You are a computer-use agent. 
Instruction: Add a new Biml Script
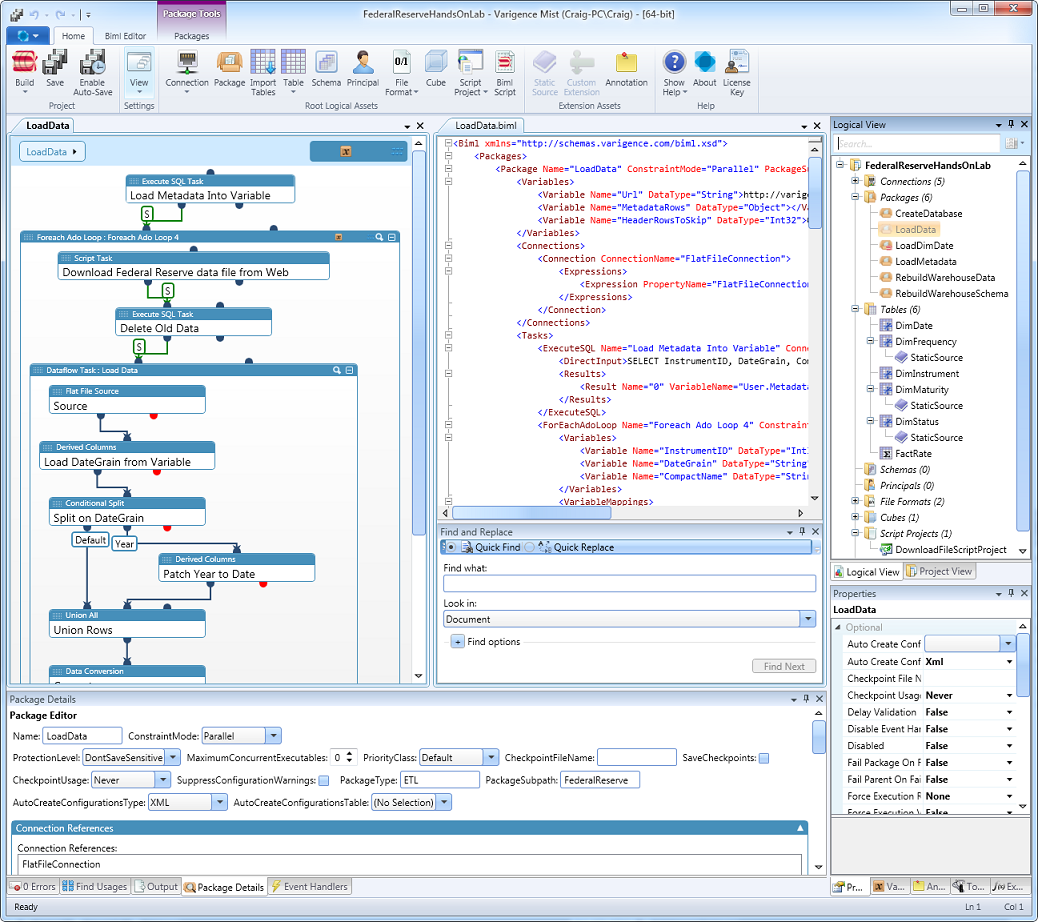coord(504,73)
